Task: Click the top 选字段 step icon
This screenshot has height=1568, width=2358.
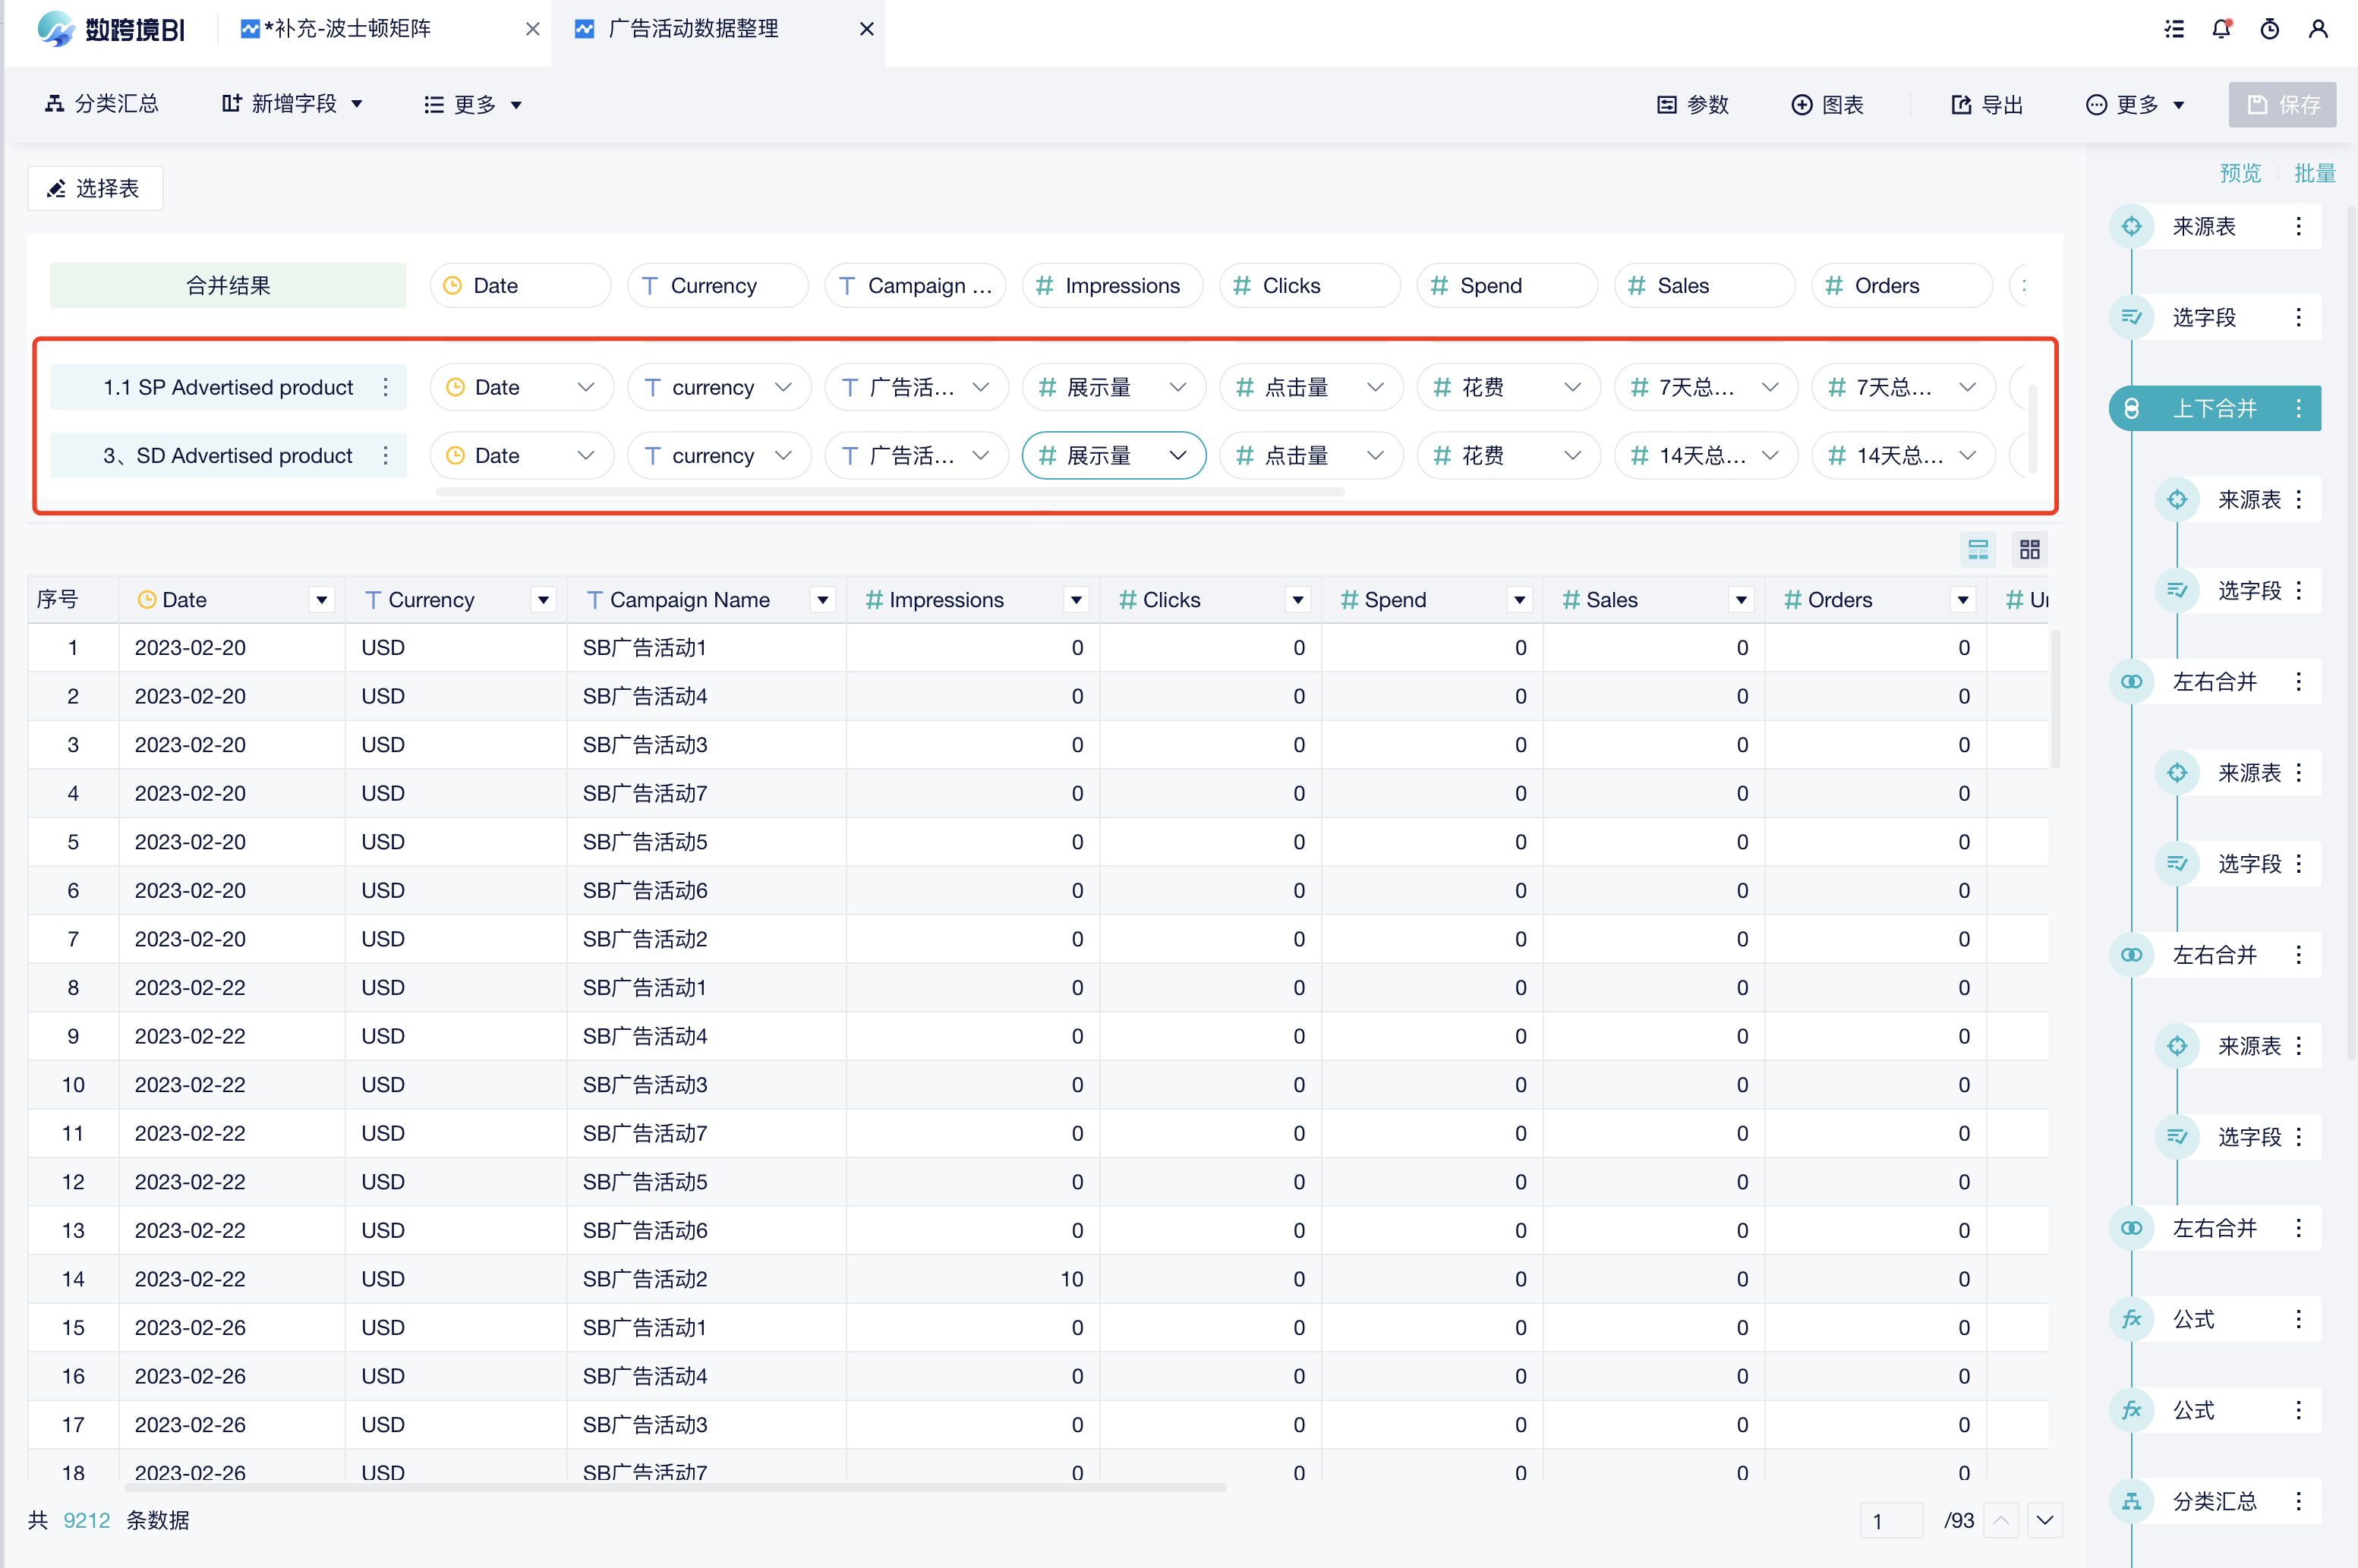Action: click(x=2132, y=317)
